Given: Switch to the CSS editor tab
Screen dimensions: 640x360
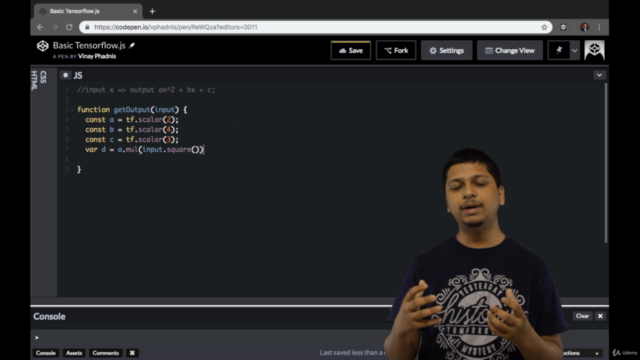Looking at the screenshot, I should coord(43,77).
